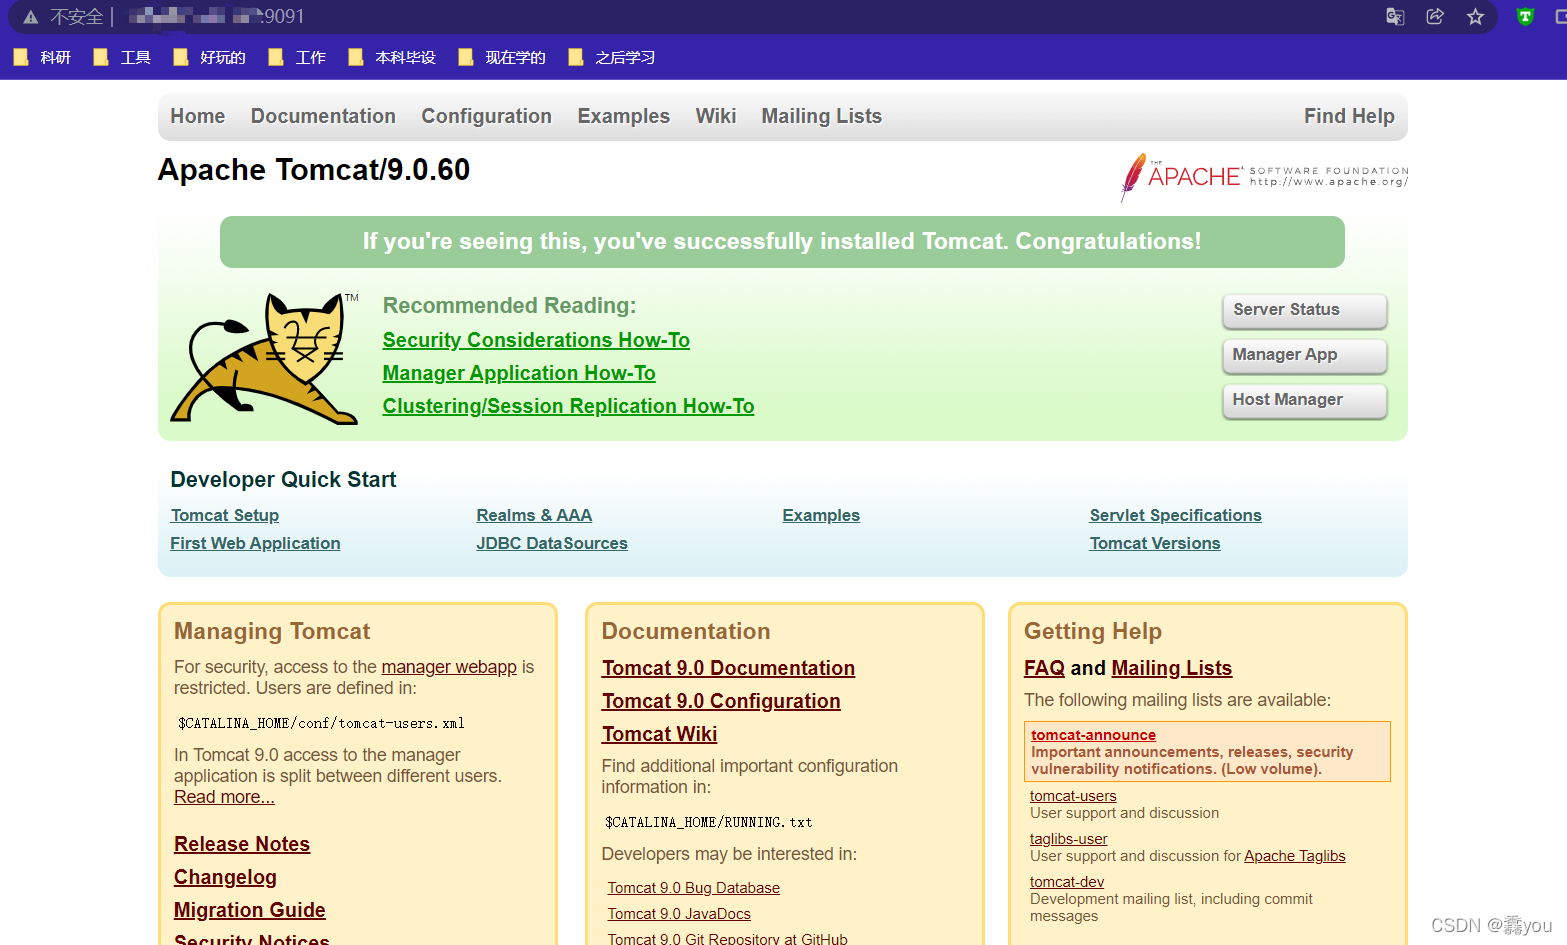Open Examples link under Developer Quick Start
Image resolution: width=1567 pixels, height=945 pixels.
pyautogui.click(x=821, y=515)
